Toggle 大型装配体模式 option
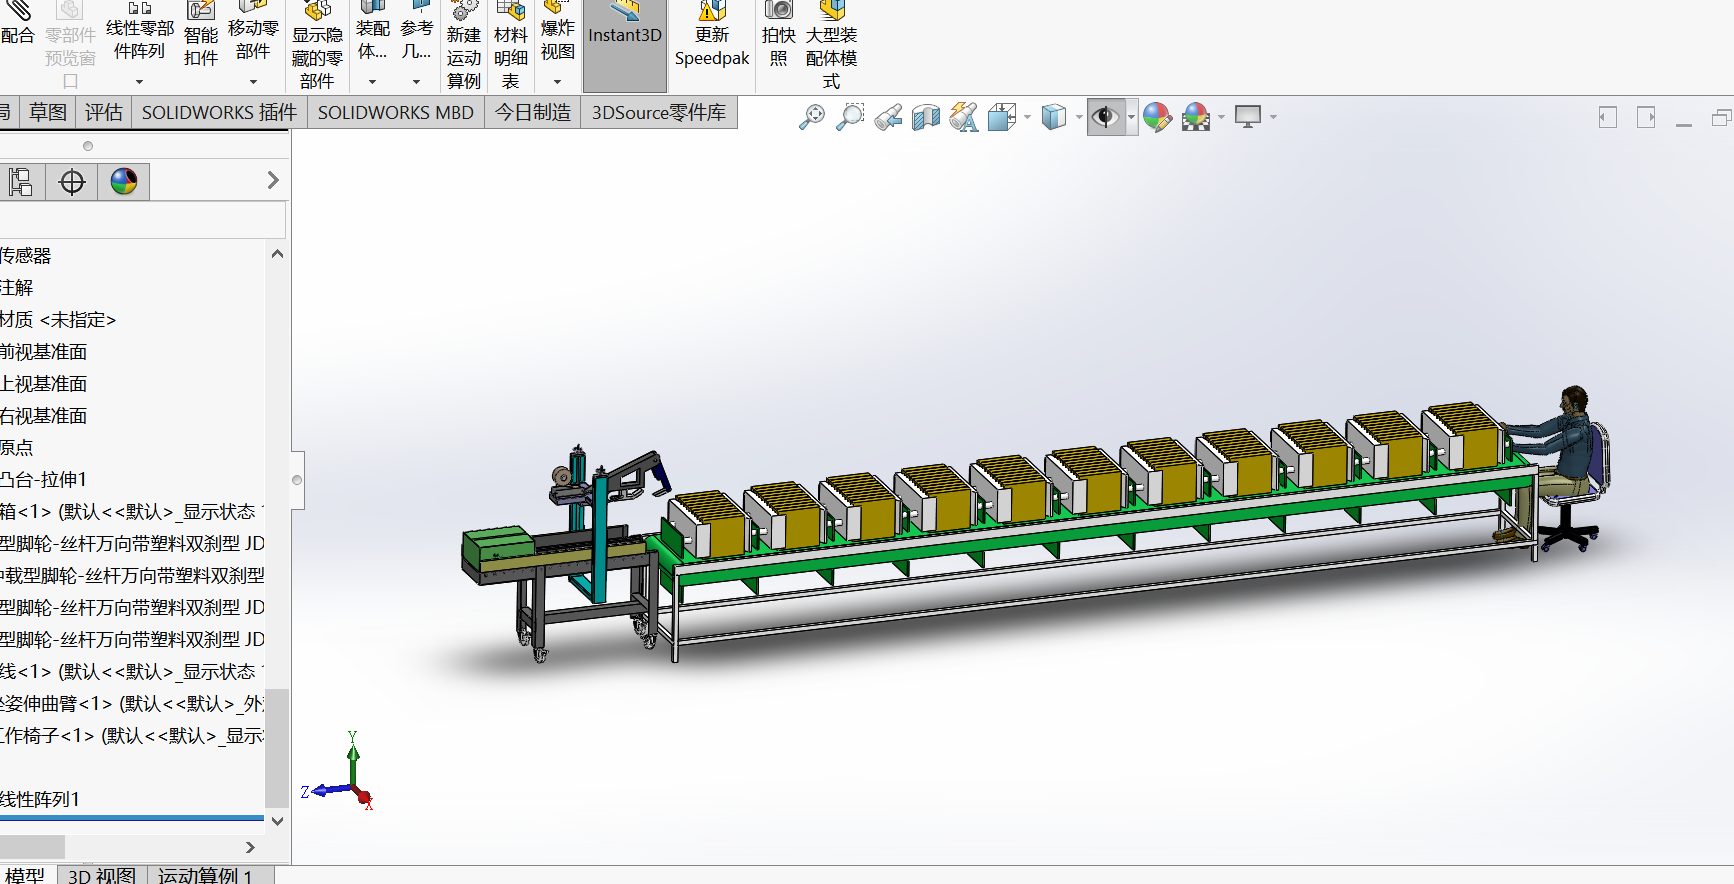Viewport: 1734px width, 884px height. point(831,45)
